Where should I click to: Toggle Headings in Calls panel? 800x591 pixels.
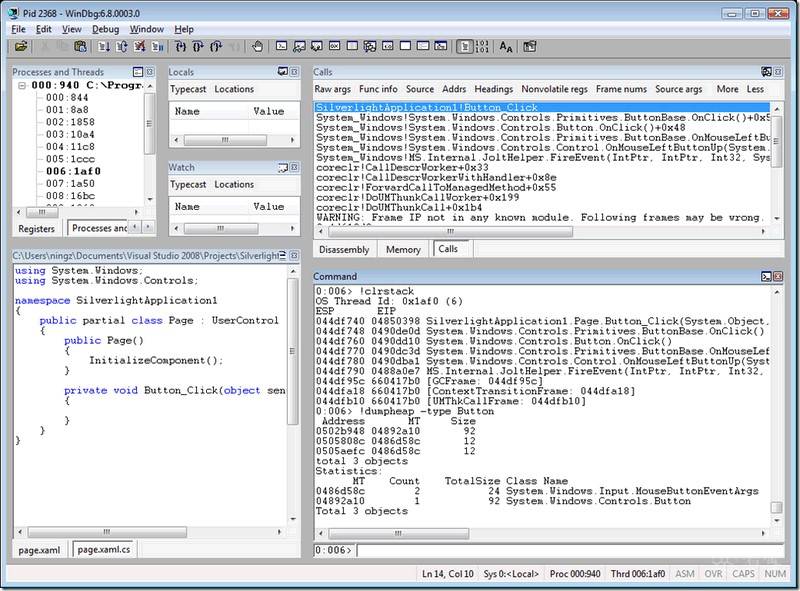[x=493, y=89]
